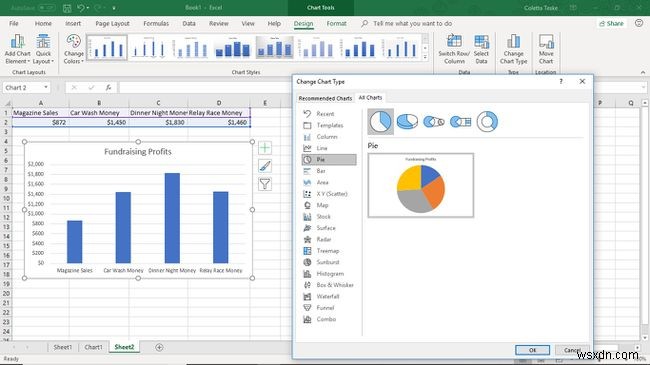650x365 pixels.
Task: Choose Surface chart category
Action: pos(329,228)
